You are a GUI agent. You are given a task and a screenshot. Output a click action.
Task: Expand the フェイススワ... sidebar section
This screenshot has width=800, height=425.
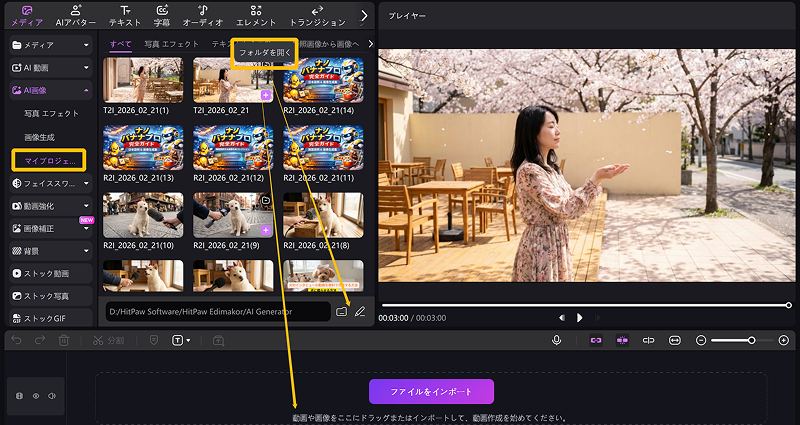point(51,183)
